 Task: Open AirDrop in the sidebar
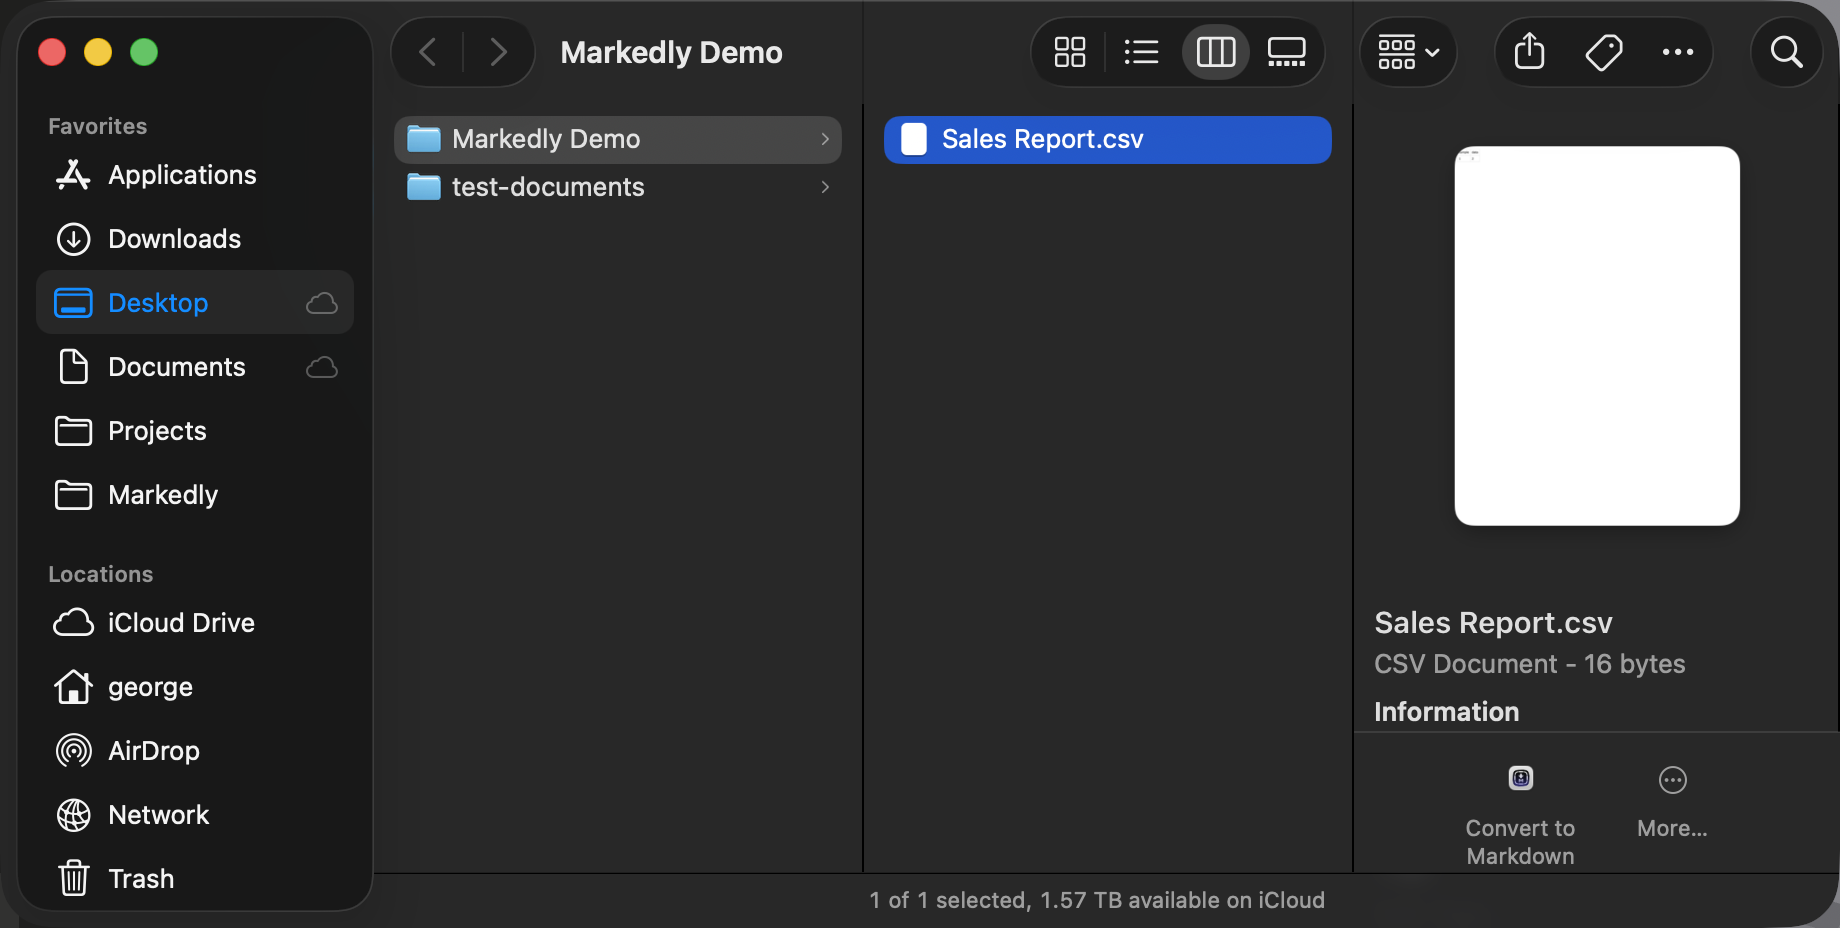pyautogui.click(x=195, y=751)
